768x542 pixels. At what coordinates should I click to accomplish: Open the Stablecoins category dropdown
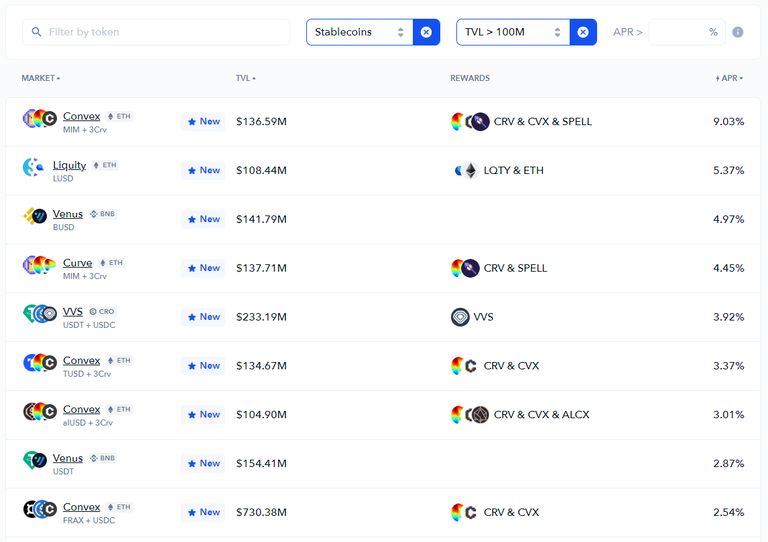point(359,32)
